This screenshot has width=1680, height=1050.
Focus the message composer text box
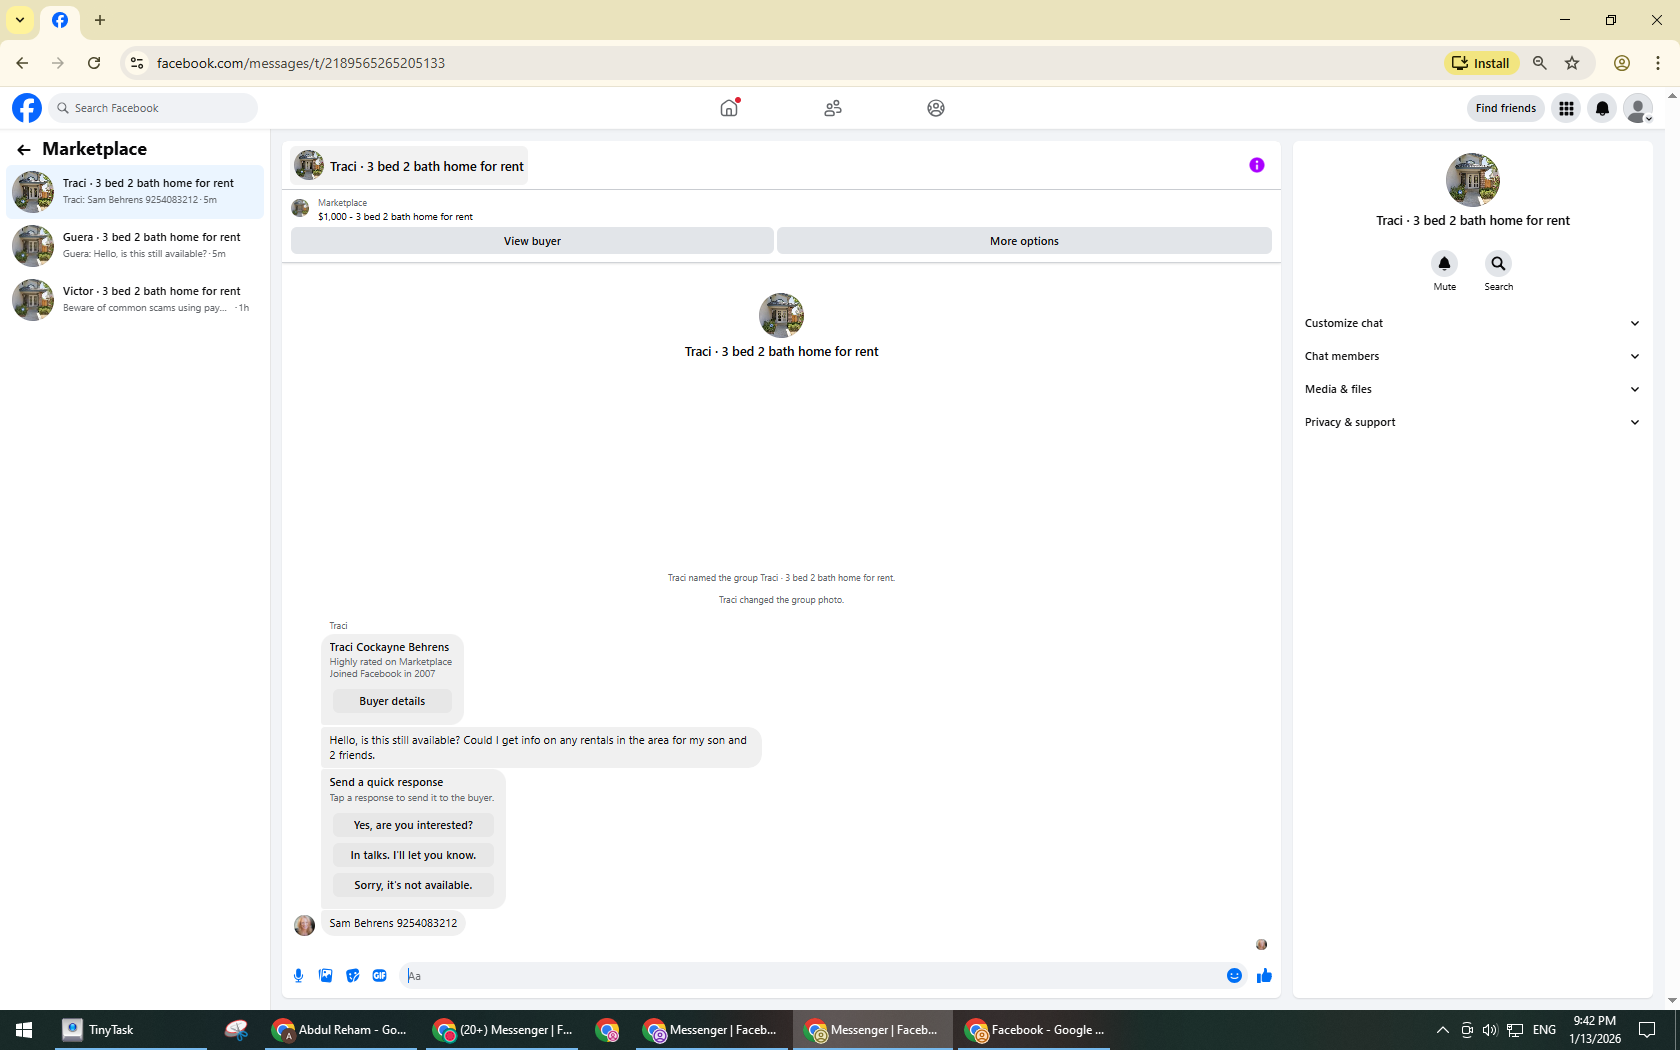pos(812,976)
